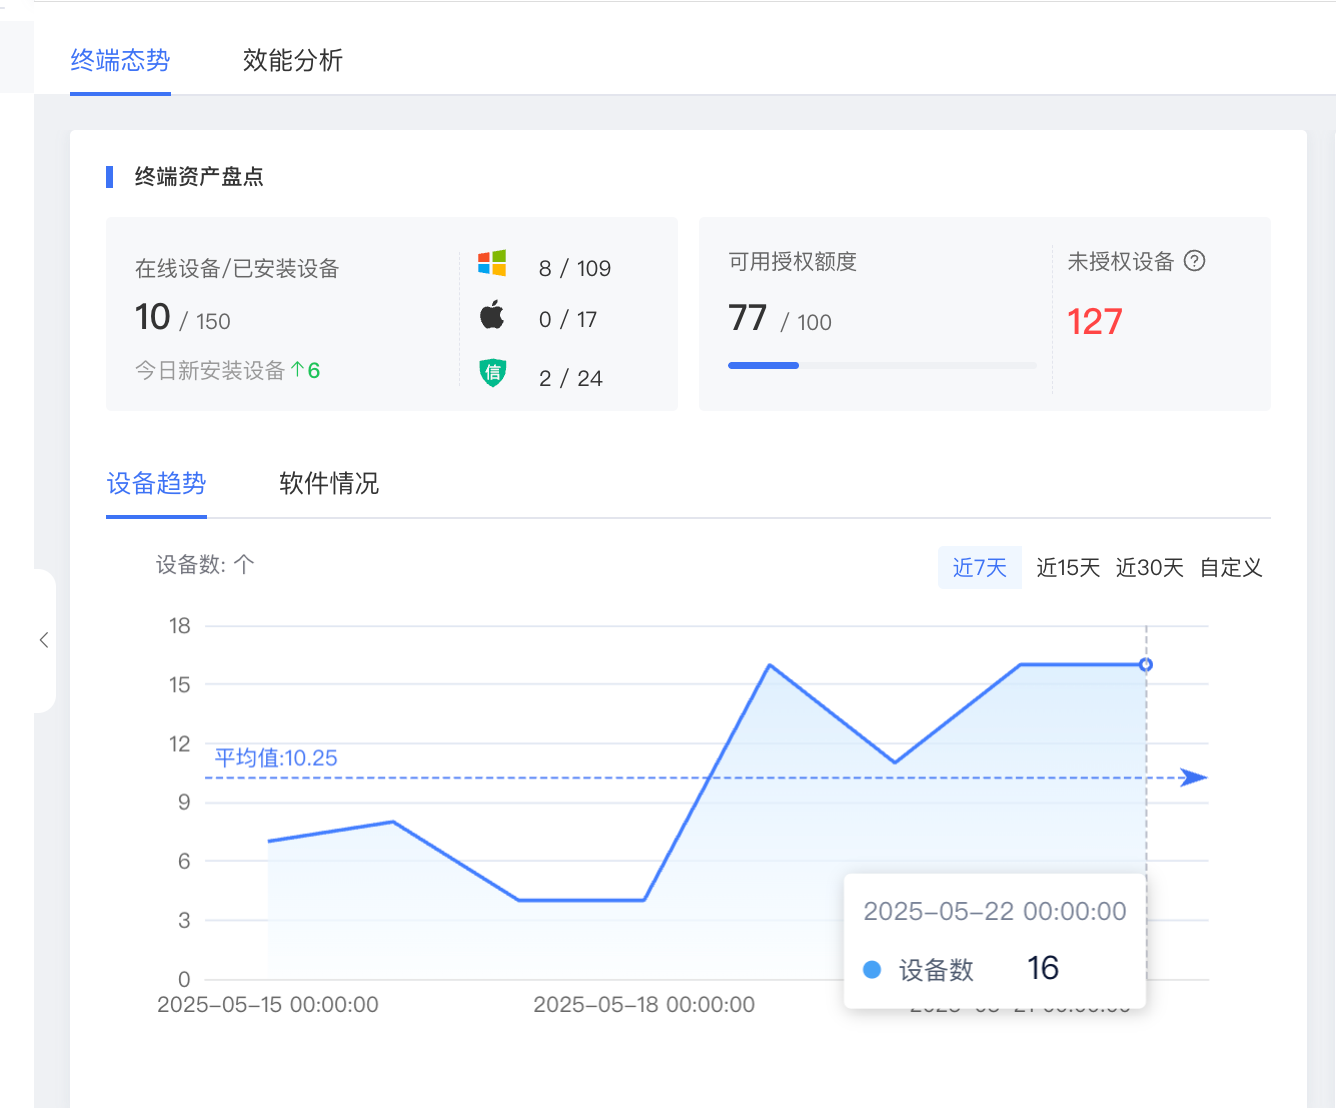
Task: Collapse the left sidebar with chevron
Action: click(x=44, y=640)
